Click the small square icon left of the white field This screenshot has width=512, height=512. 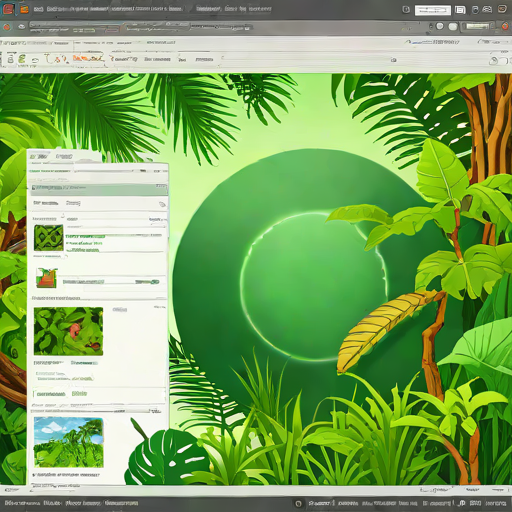(406, 9)
